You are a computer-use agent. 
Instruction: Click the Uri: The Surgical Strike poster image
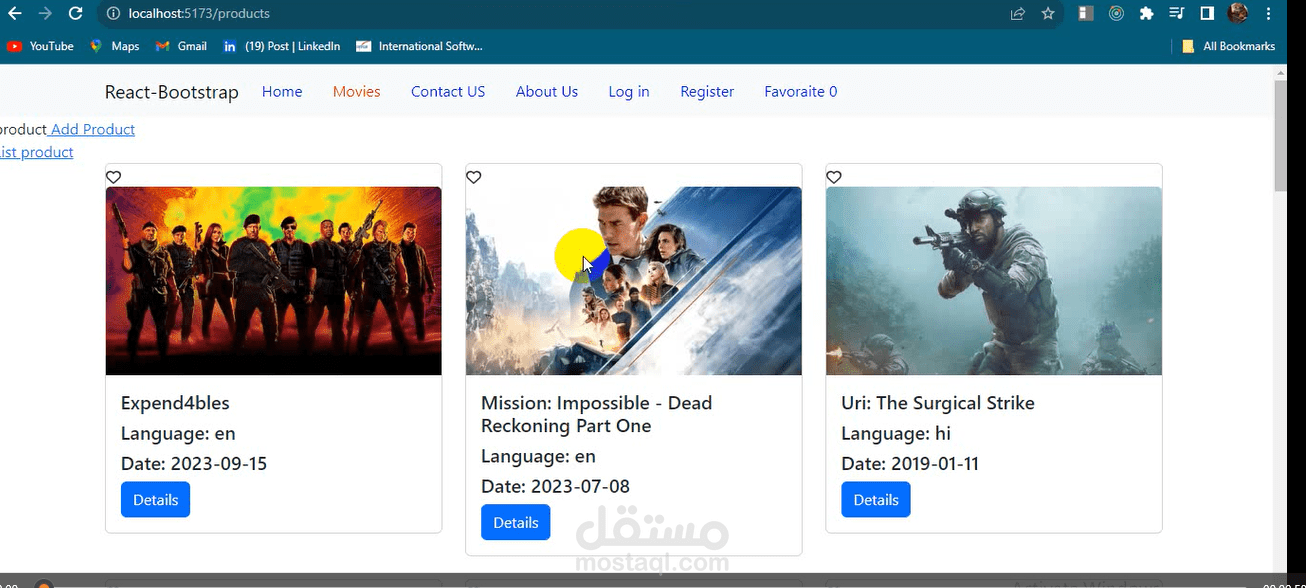pos(993,281)
